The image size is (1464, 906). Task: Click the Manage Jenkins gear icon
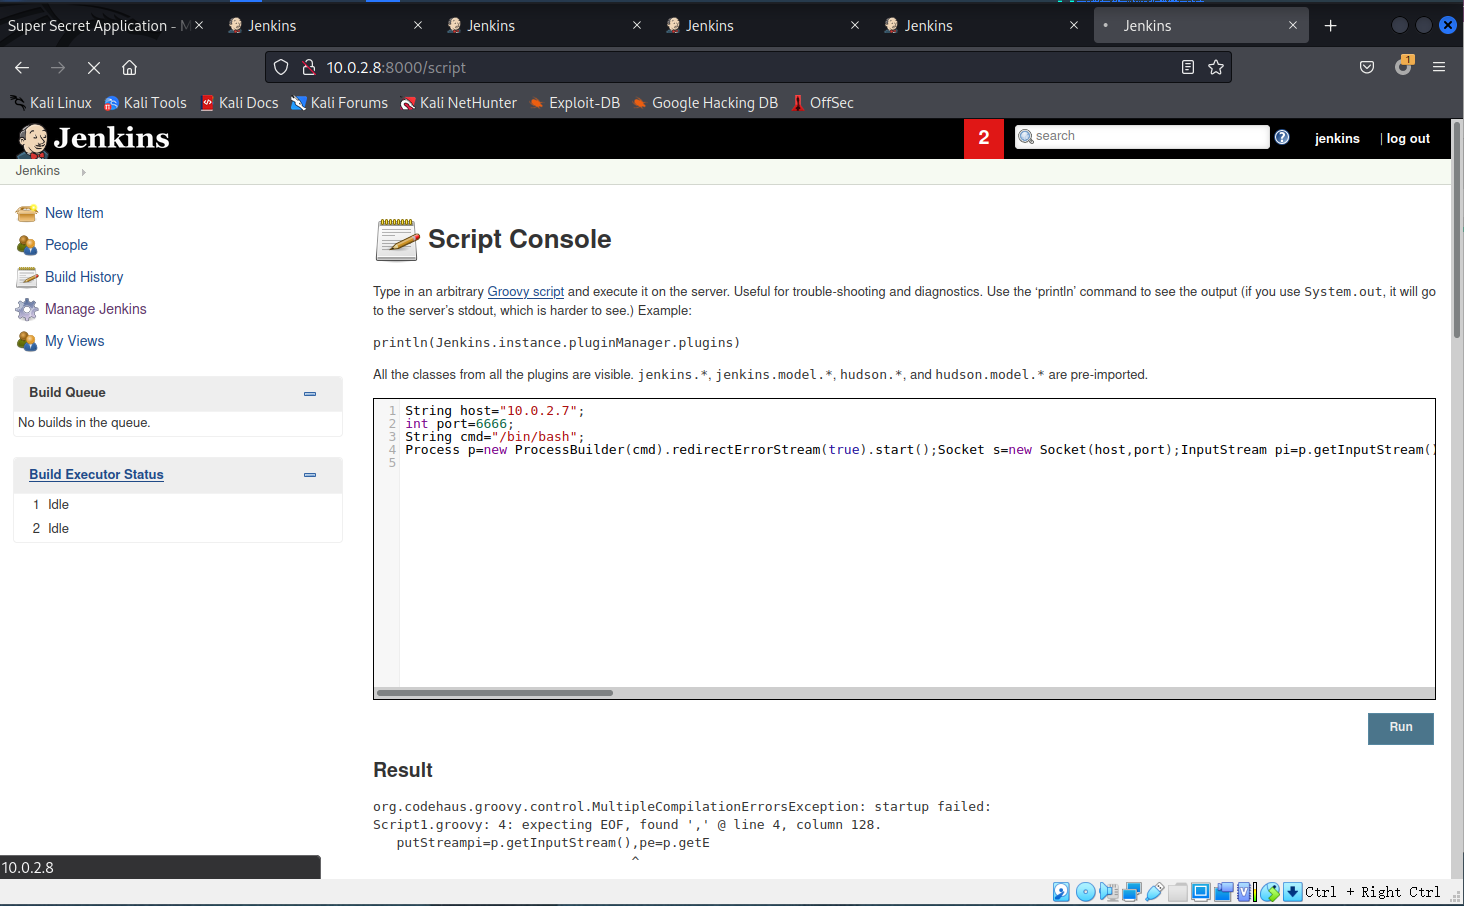pyautogui.click(x=27, y=309)
